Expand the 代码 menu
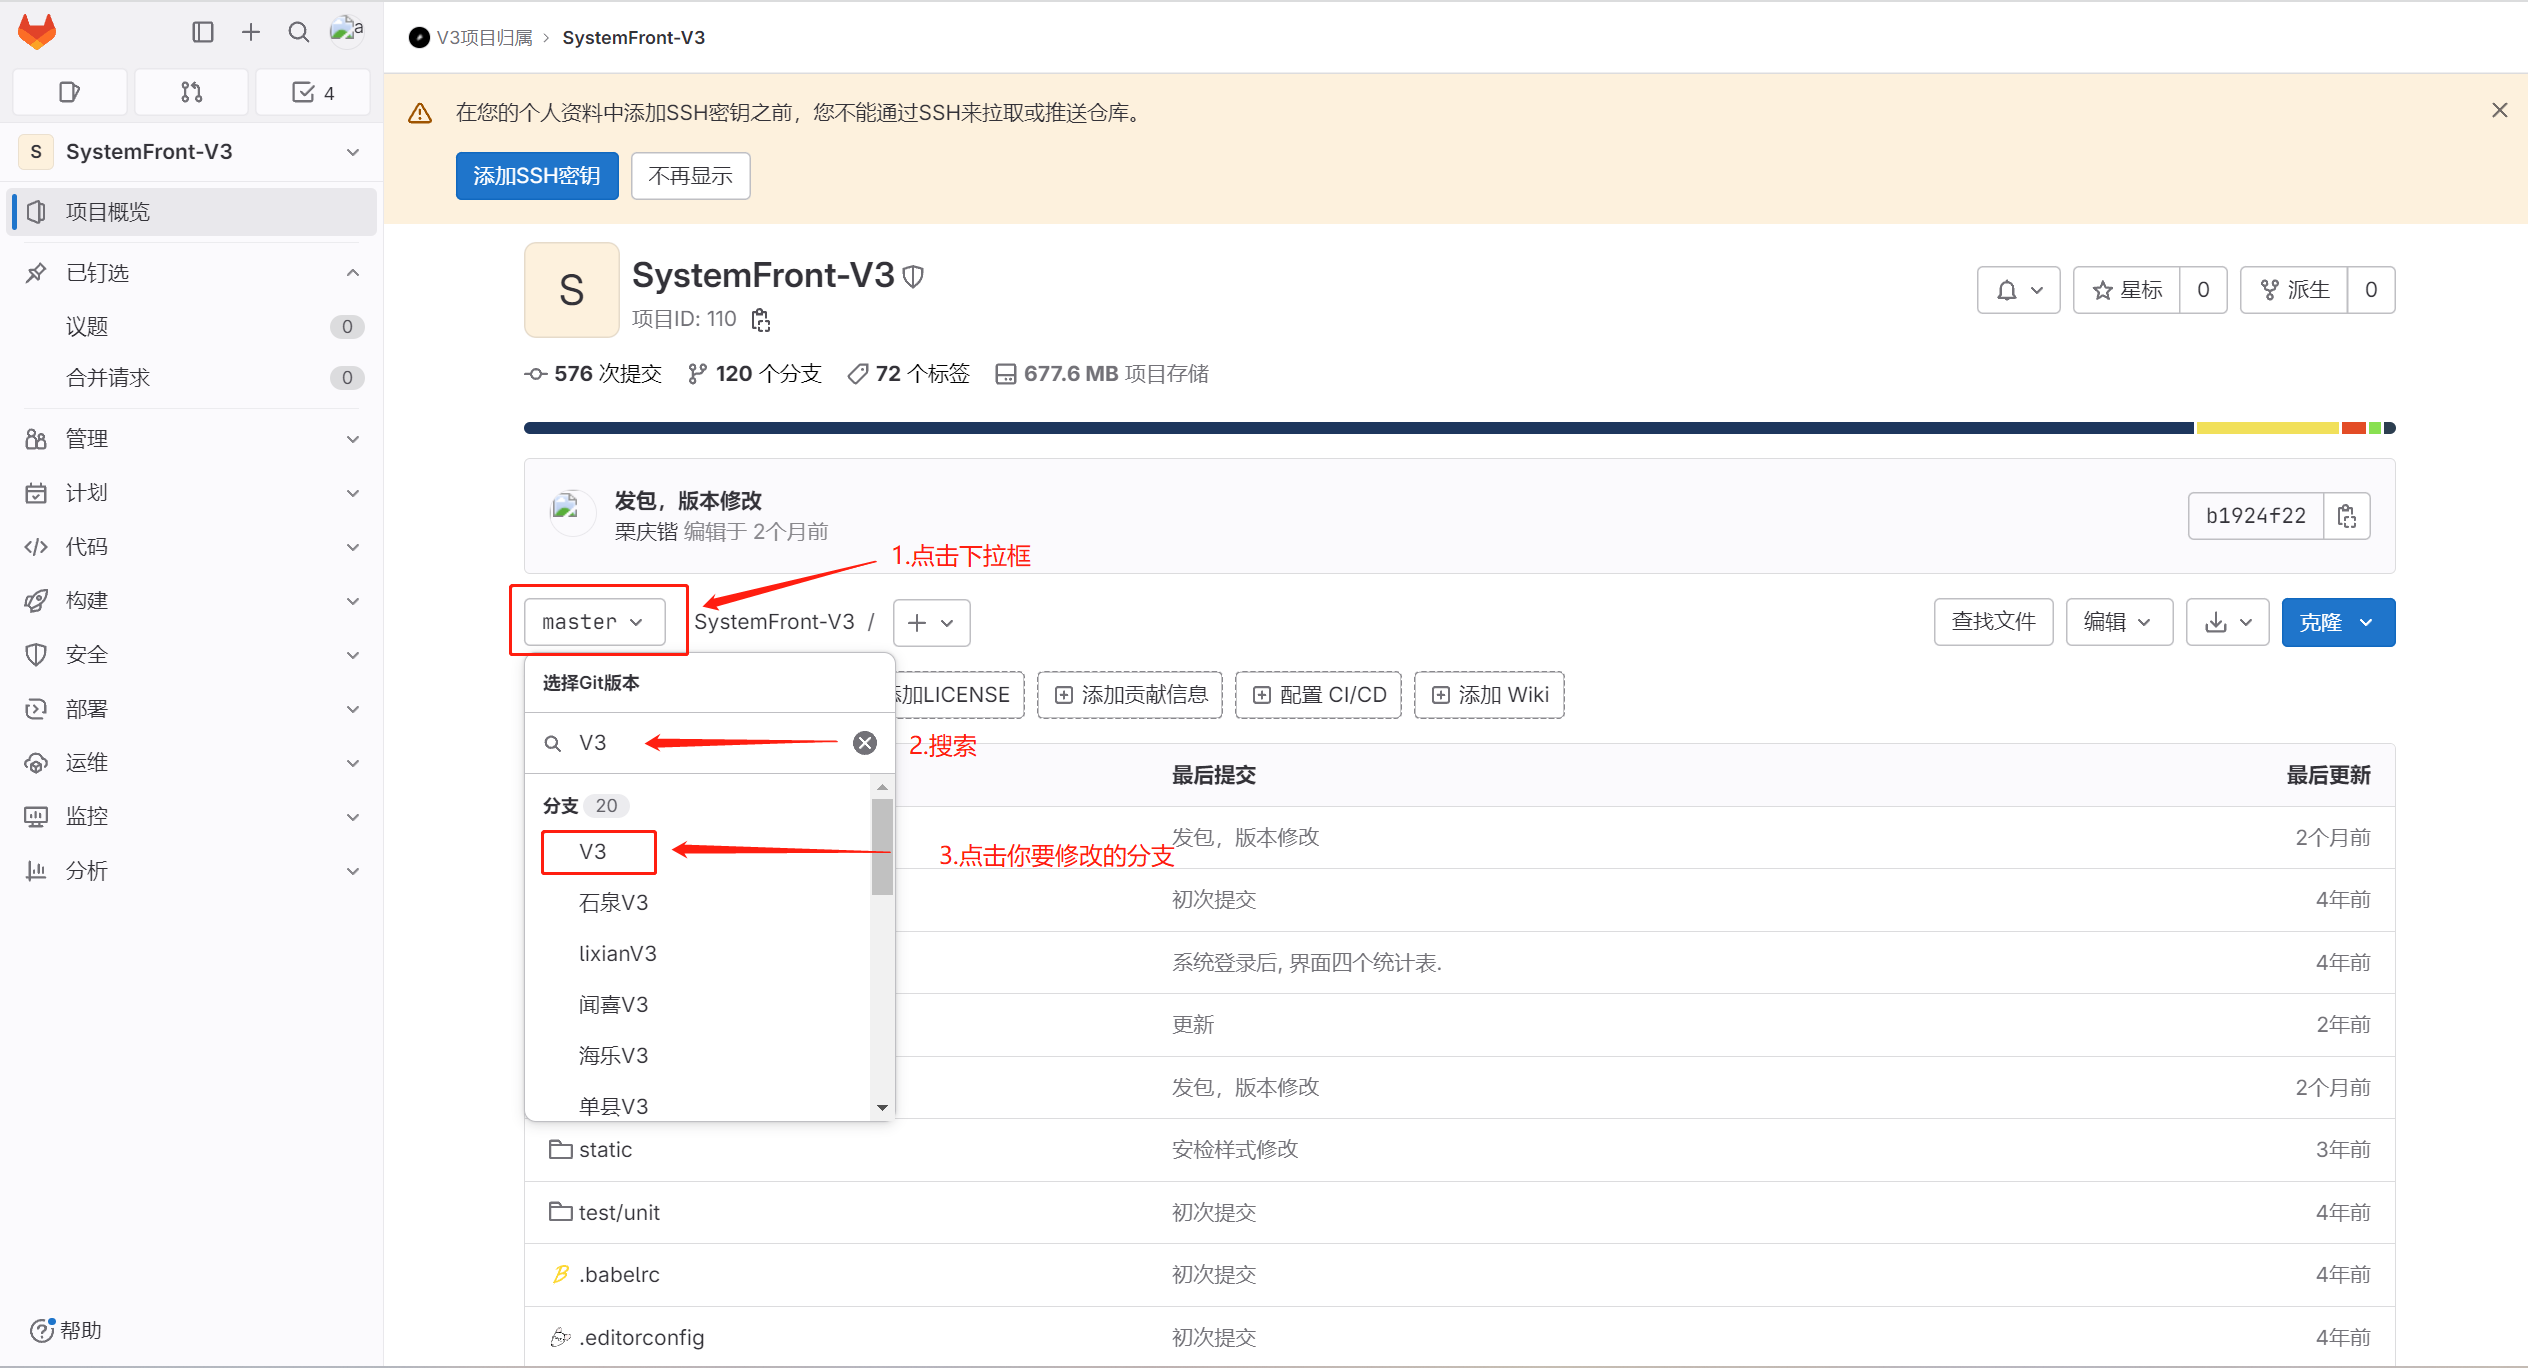2528x1368 pixels. [x=190, y=547]
